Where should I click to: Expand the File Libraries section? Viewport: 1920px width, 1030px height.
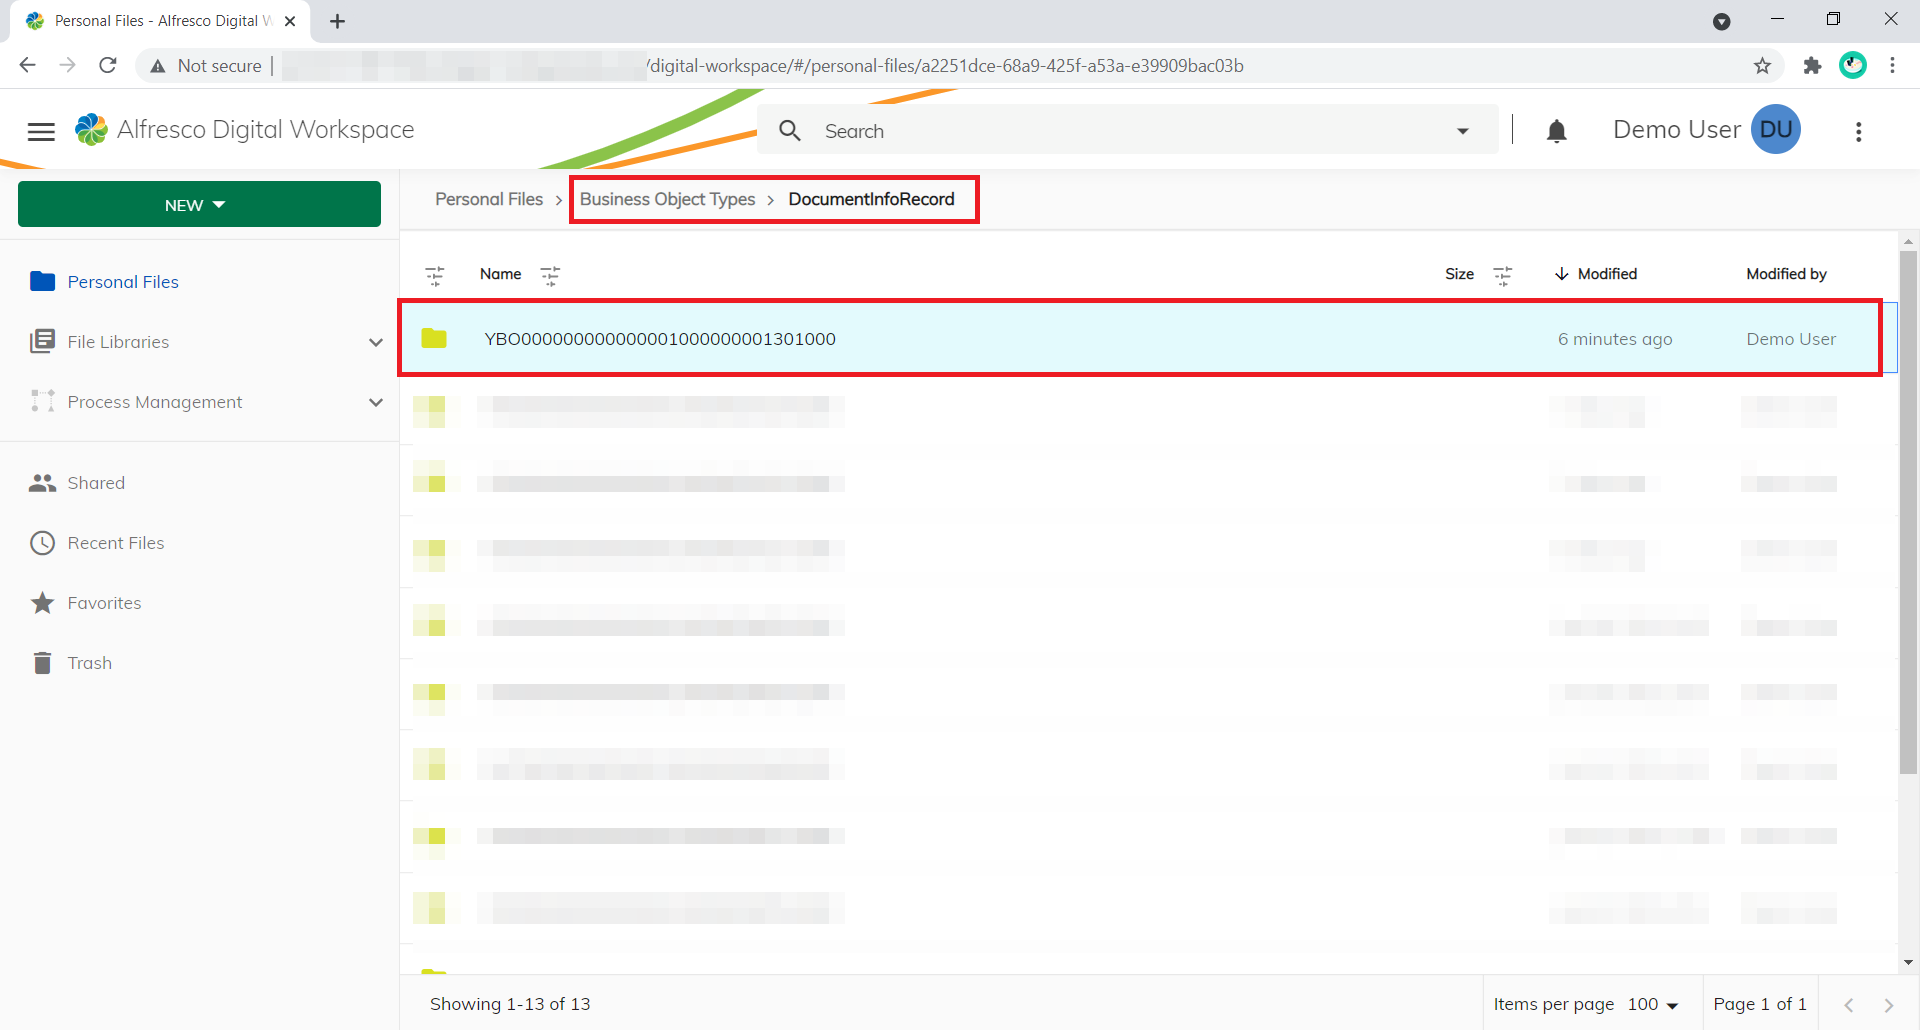[x=375, y=342]
